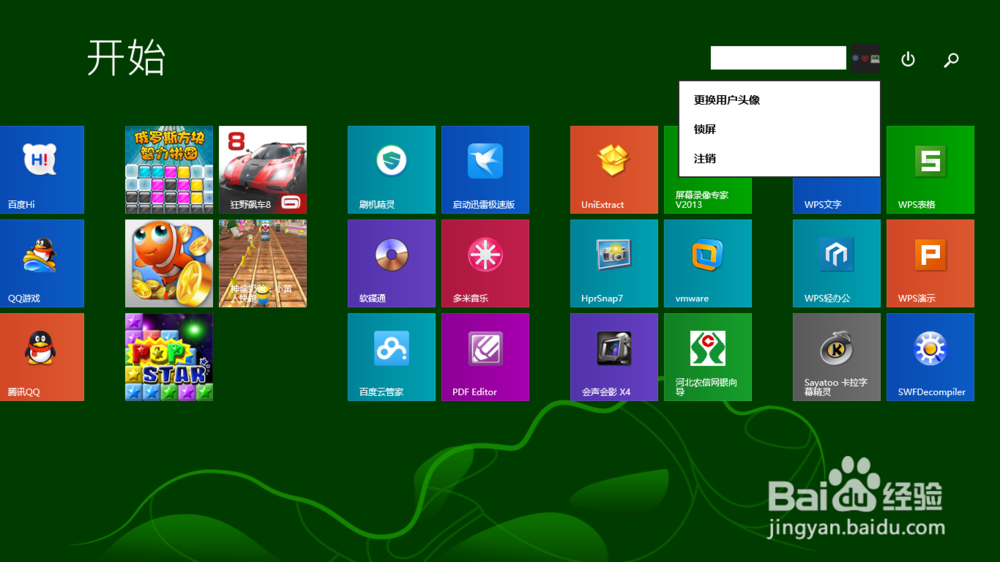Image resolution: width=1000 pixels, height=562 pixels.
Task: Click the user avatar picture
Action: (x=865, y=58)
